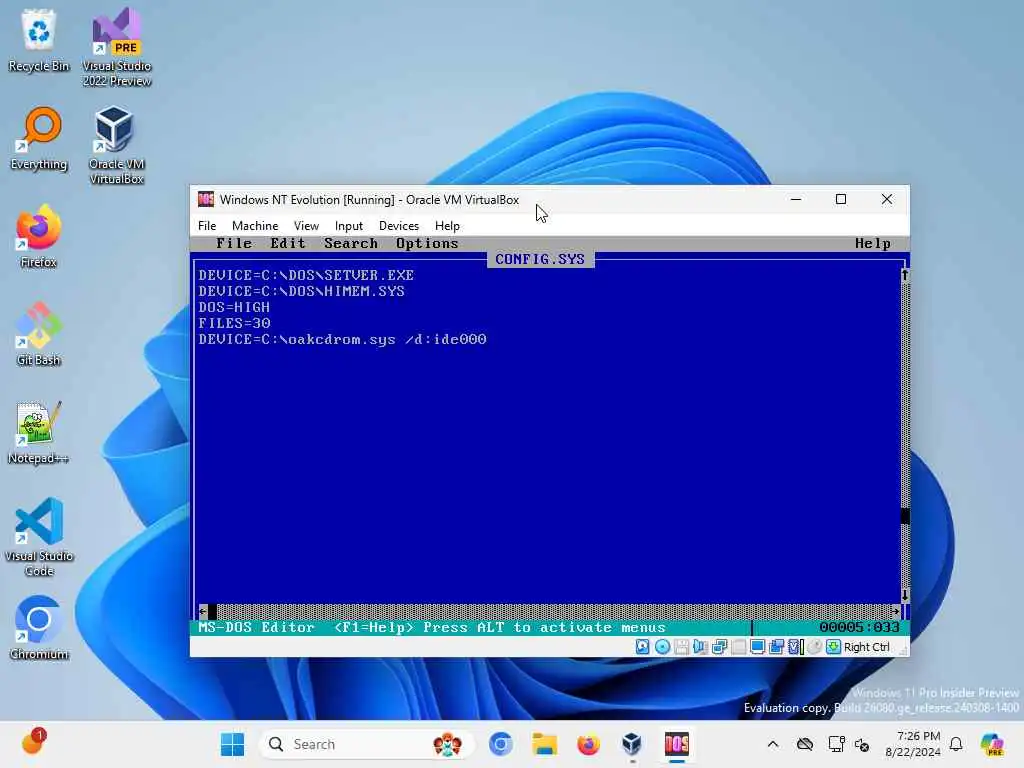
Task: Click the CONFIG.SYS title label
Action: click(540, 259)
